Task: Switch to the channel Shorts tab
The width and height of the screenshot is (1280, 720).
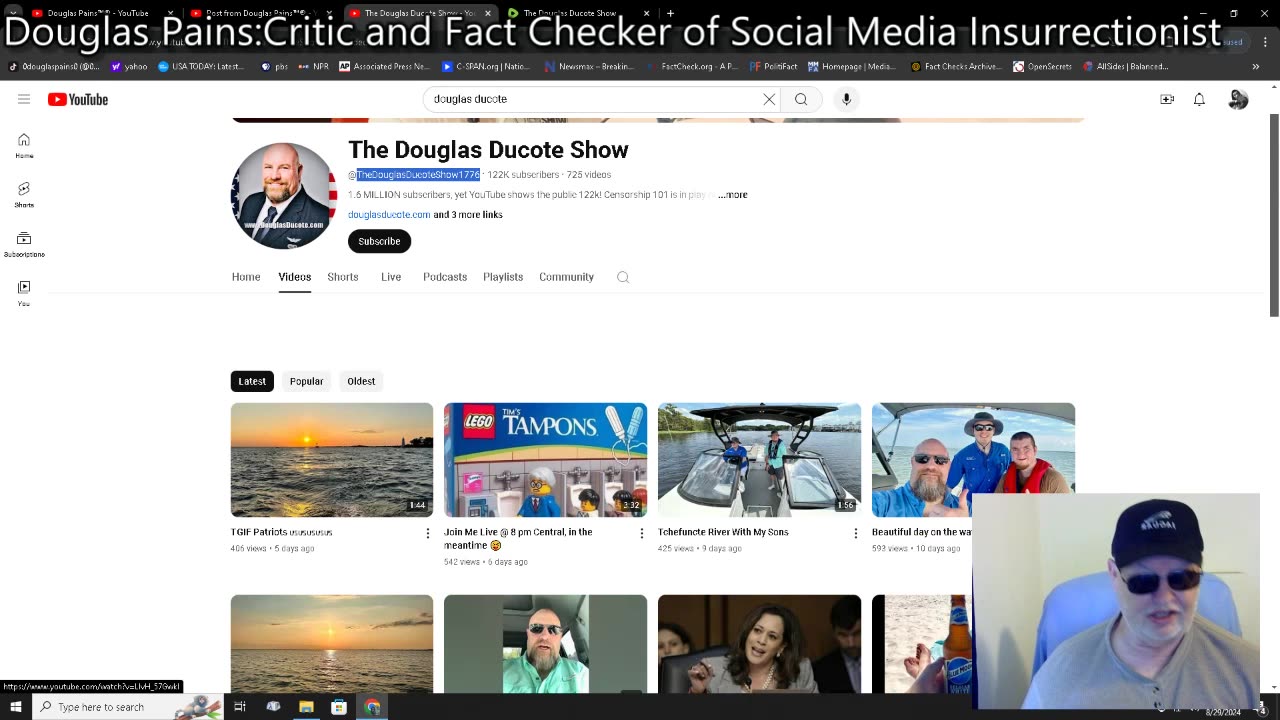Action: [x=343, y=277]
